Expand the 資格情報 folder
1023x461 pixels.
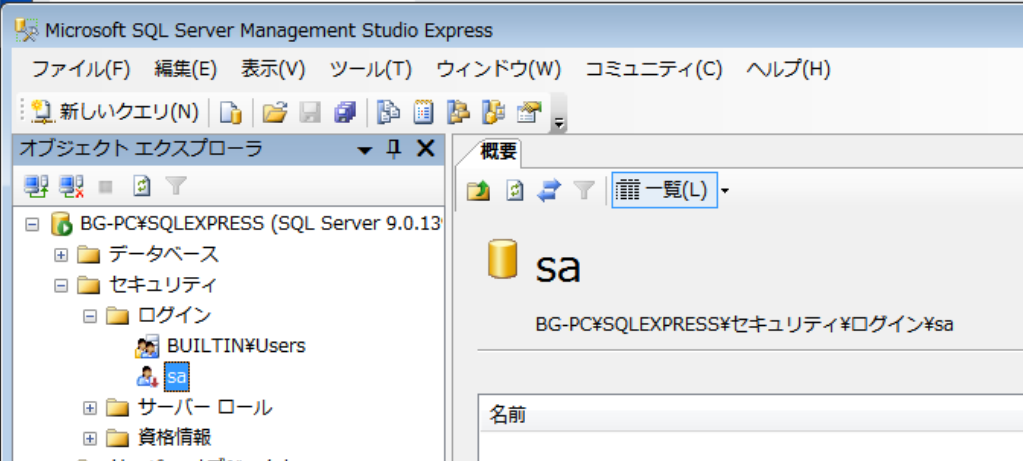click(90, 438)
